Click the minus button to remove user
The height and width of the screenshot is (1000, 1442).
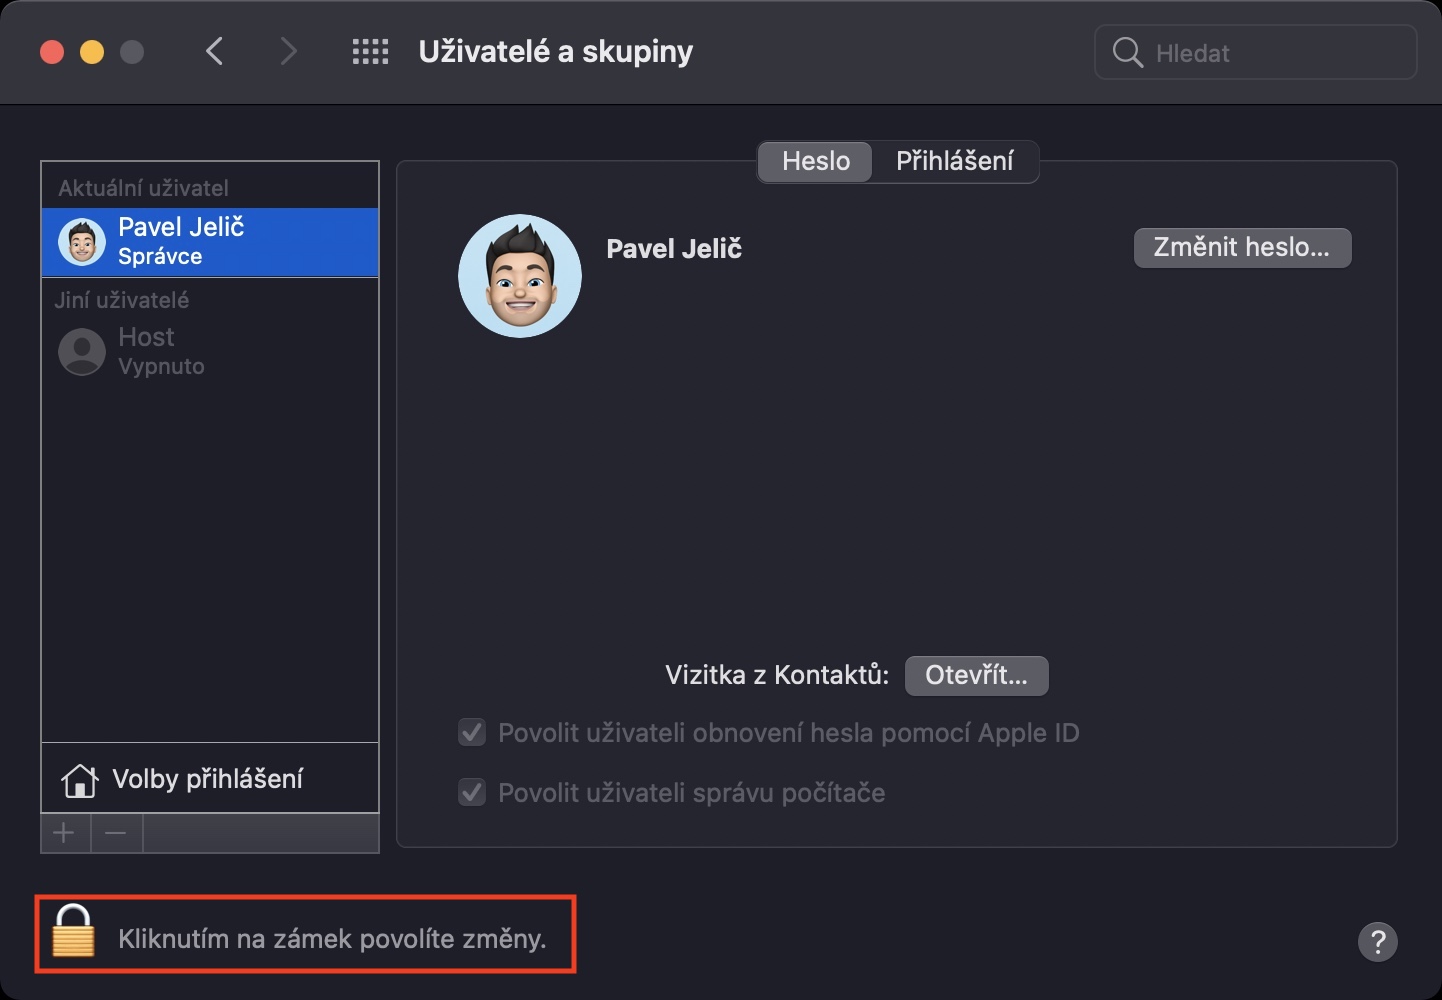coord(116,833)
